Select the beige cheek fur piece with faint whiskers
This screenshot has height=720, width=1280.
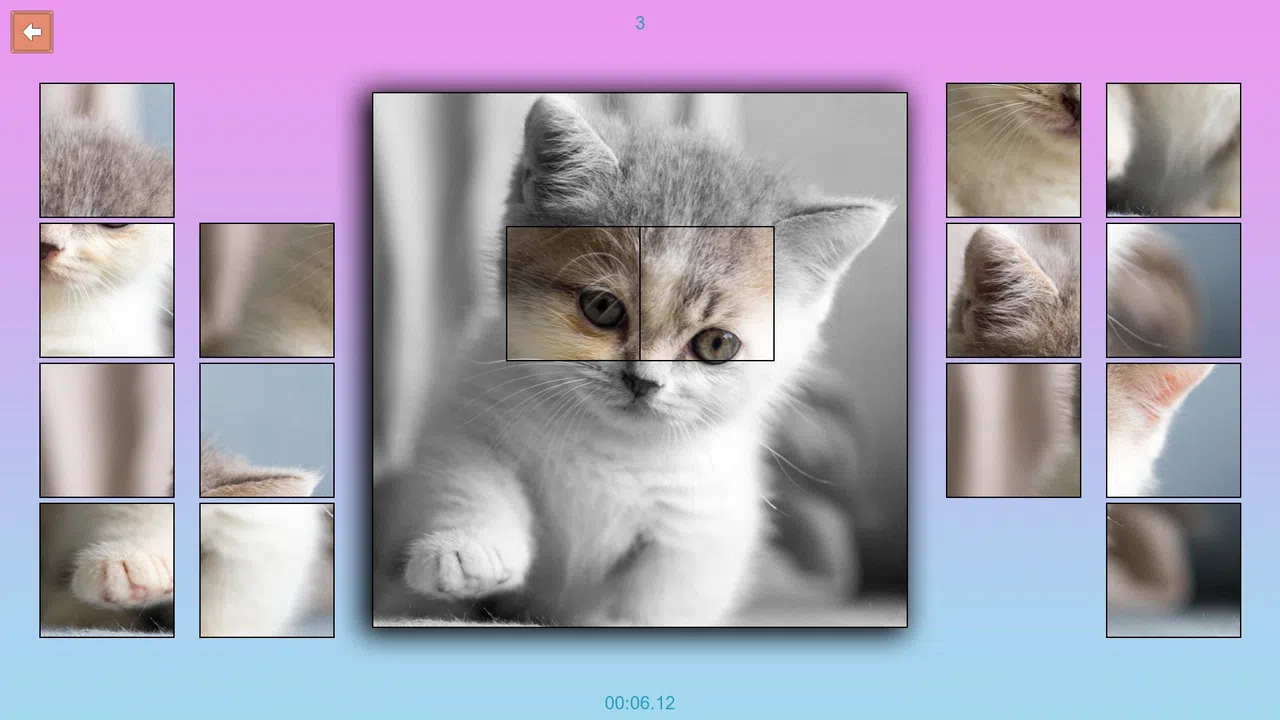pyautogui.click(x=267, y=290)
